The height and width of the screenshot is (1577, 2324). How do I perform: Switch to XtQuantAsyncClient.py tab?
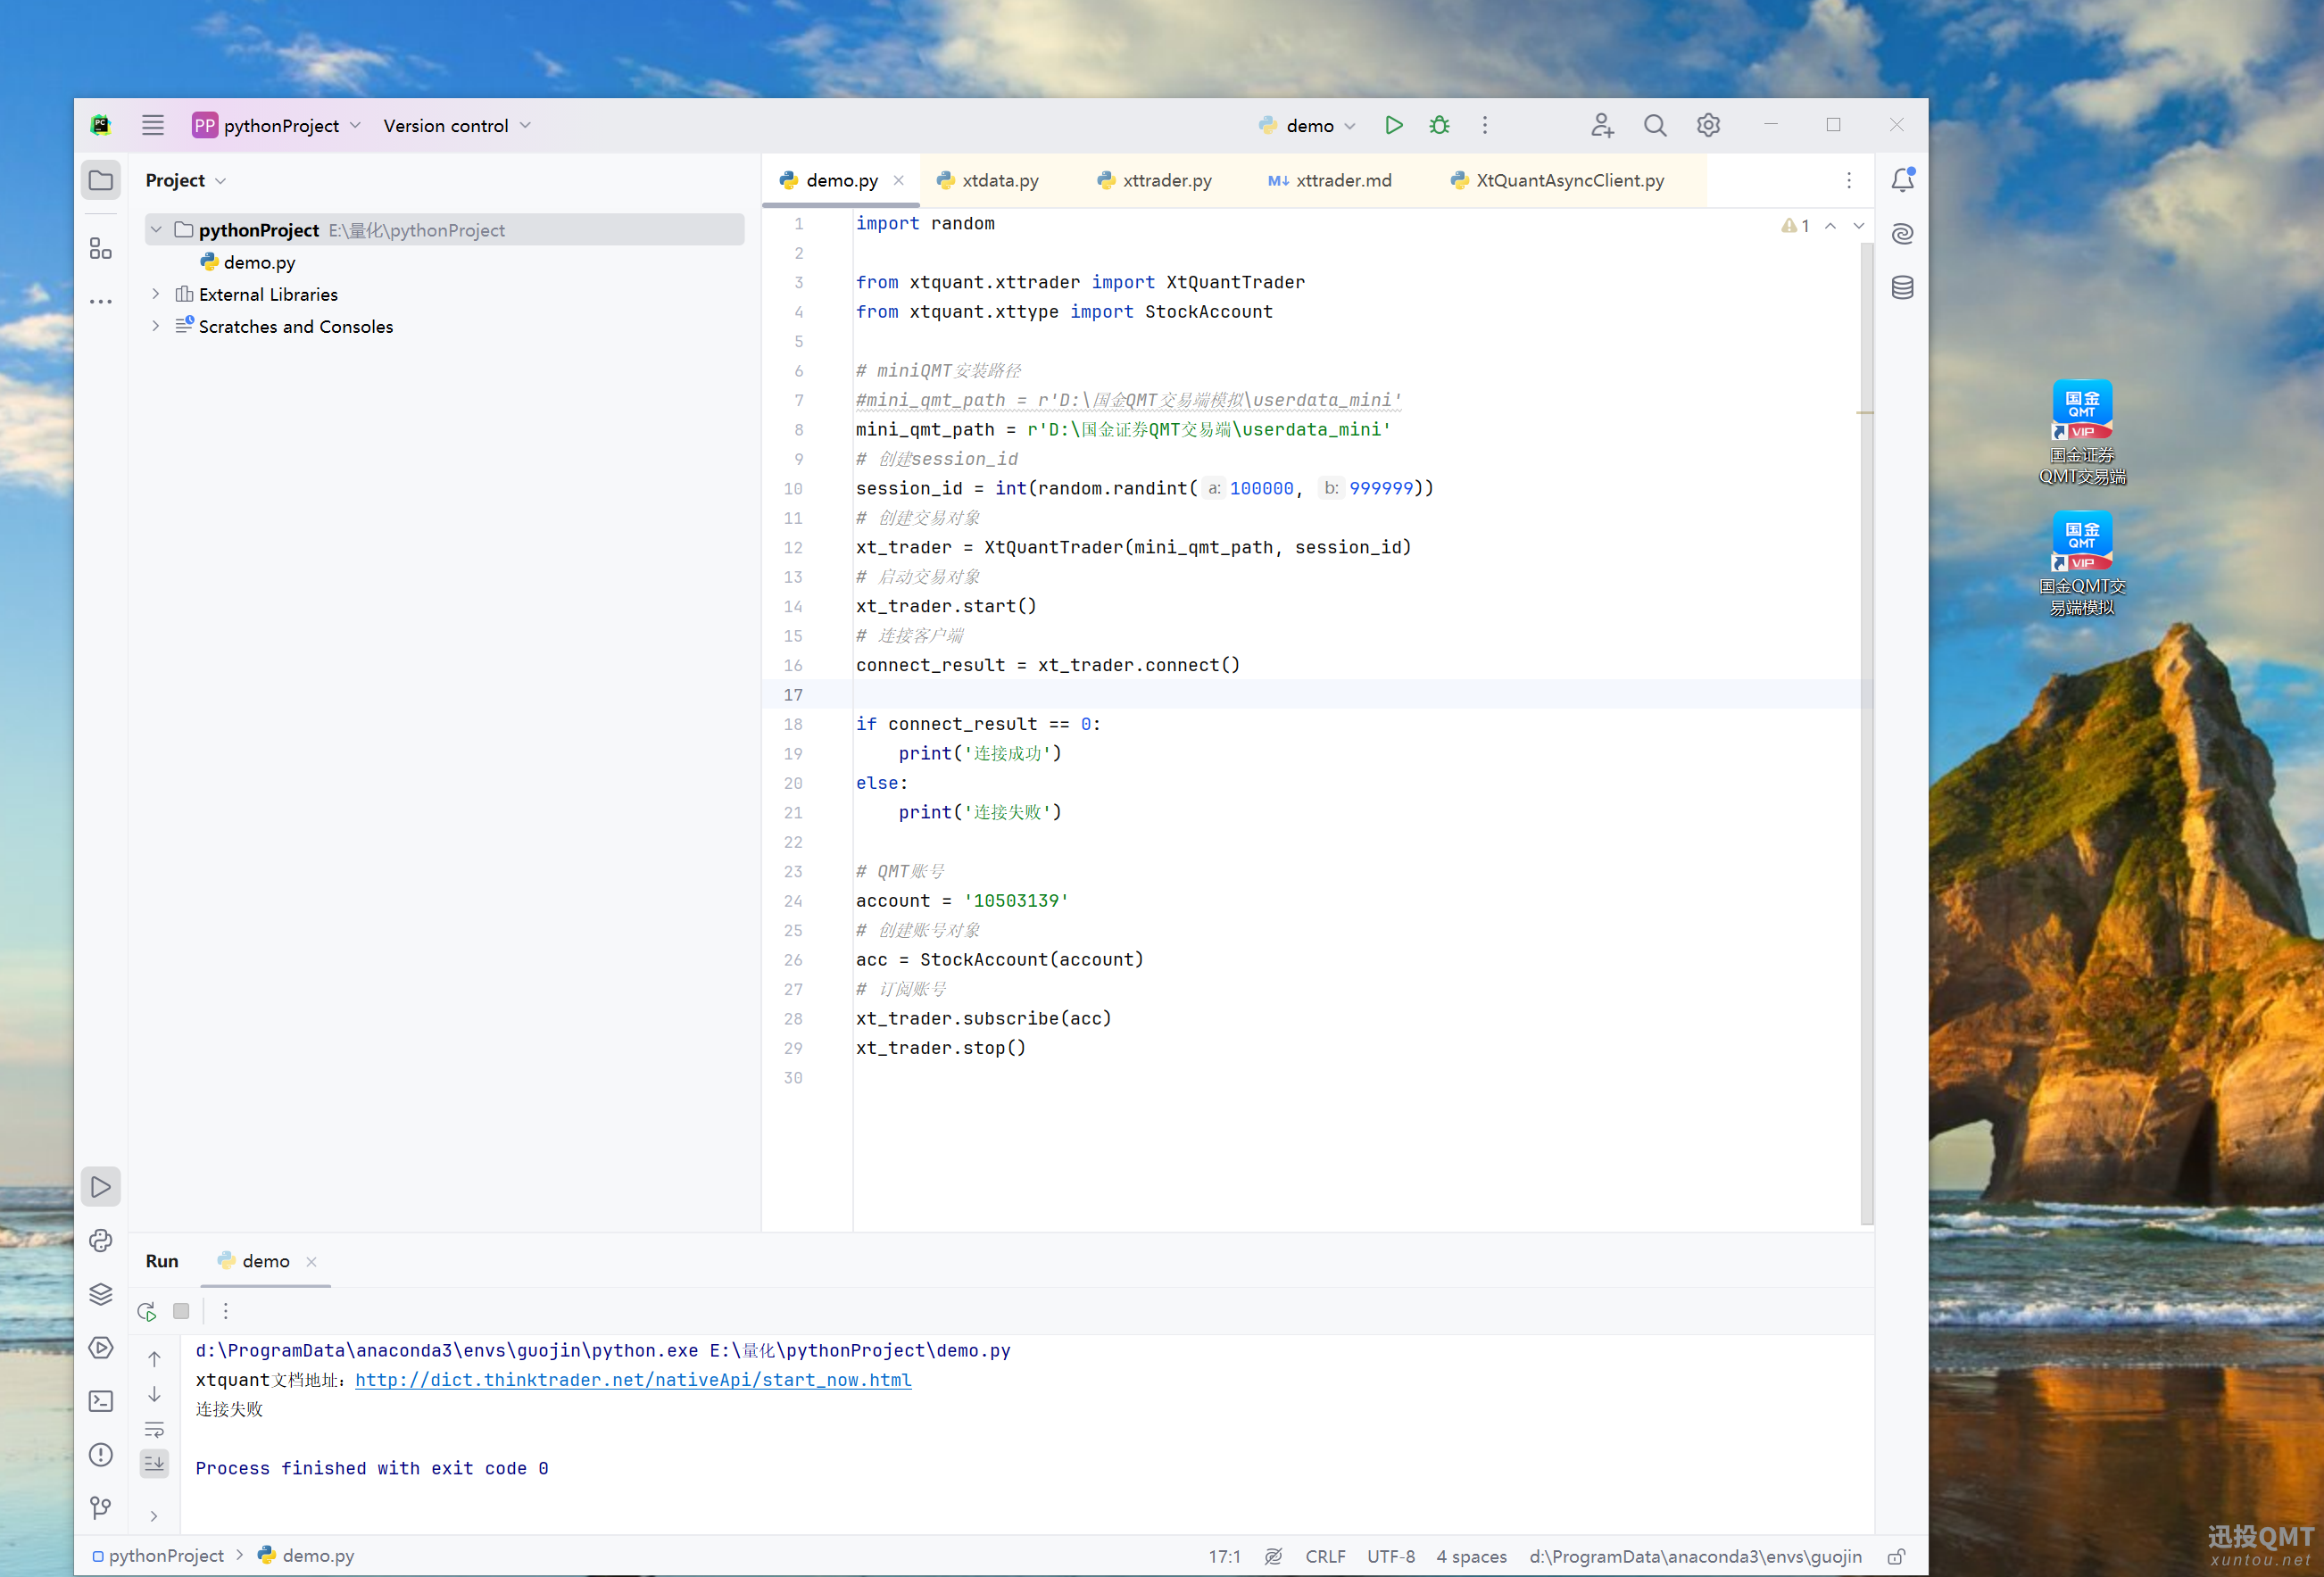click(x=1558, y=180)
